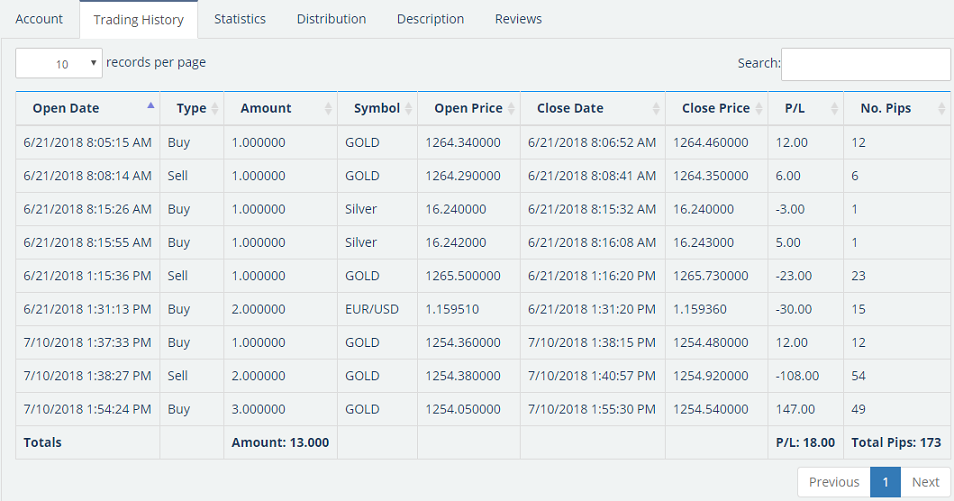Image resolution: width=954 pixels, height=501 pixels.
Task: Select page 1 in pagination
Action: 885,482
